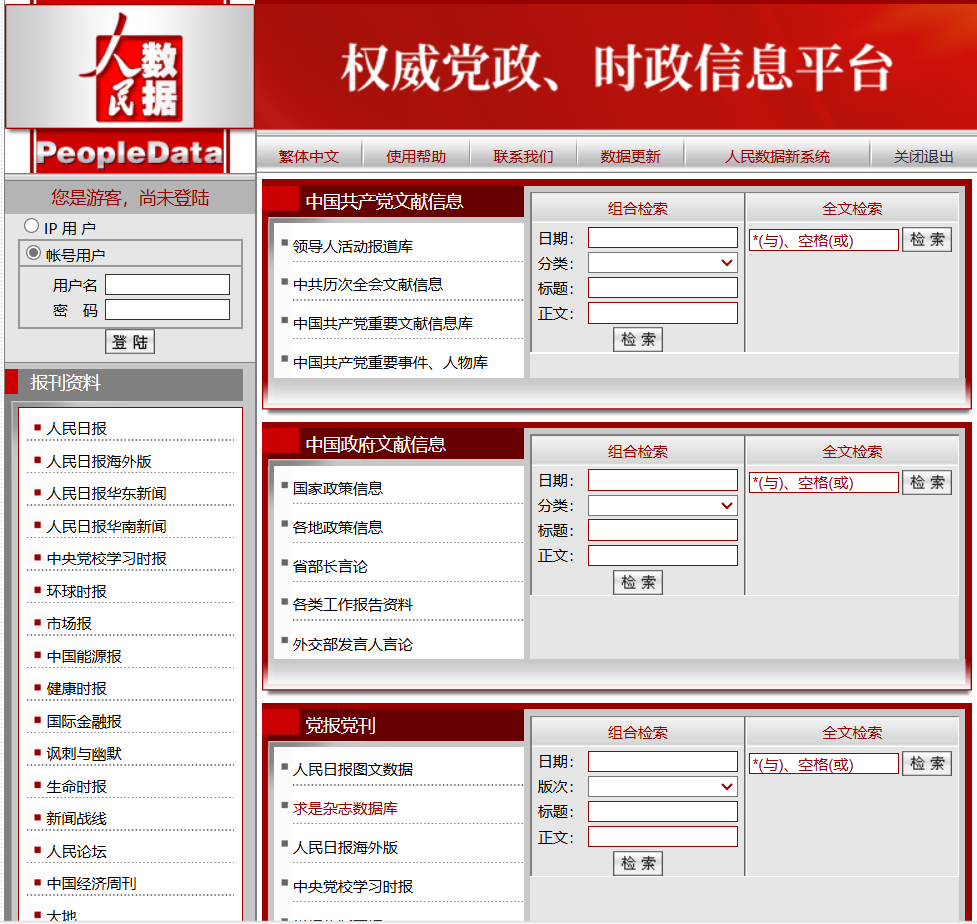Click 组合检索 检索 button in 党报党刊
The height and width of the screenshot is (924, 977).
pos(638,864)
